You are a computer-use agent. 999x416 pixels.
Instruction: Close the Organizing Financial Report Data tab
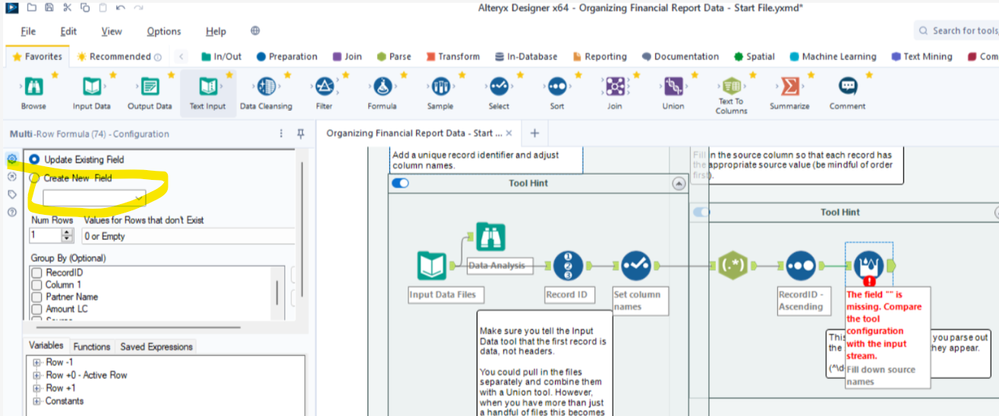coord(508,133)
